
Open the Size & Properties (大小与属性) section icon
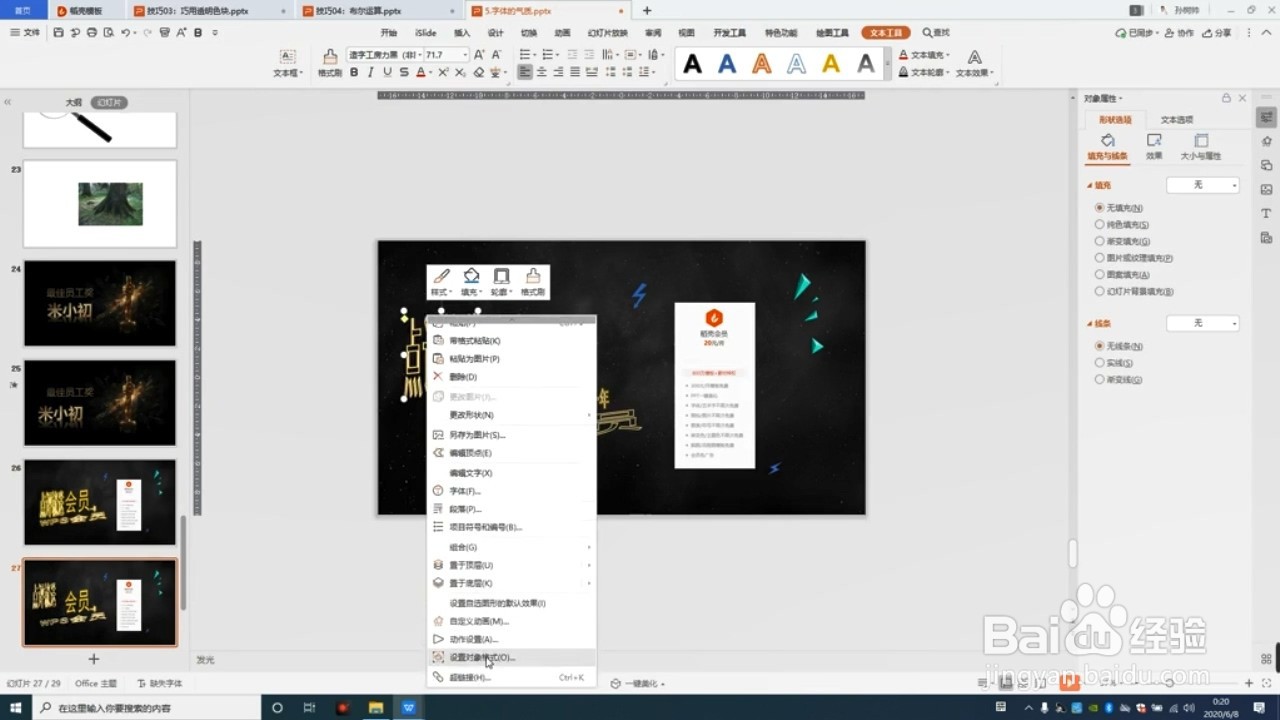(1201, 141)
